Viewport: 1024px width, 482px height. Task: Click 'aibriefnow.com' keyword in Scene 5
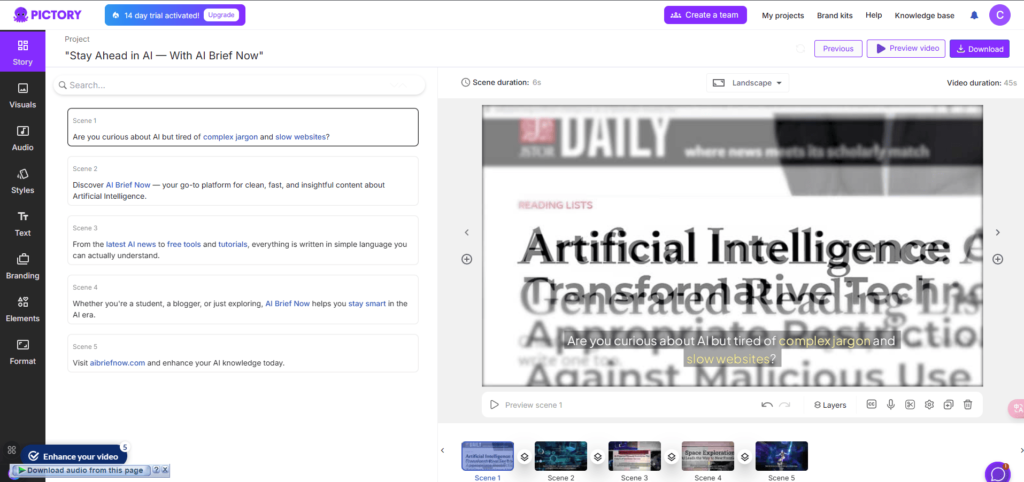tap(118, 363)
